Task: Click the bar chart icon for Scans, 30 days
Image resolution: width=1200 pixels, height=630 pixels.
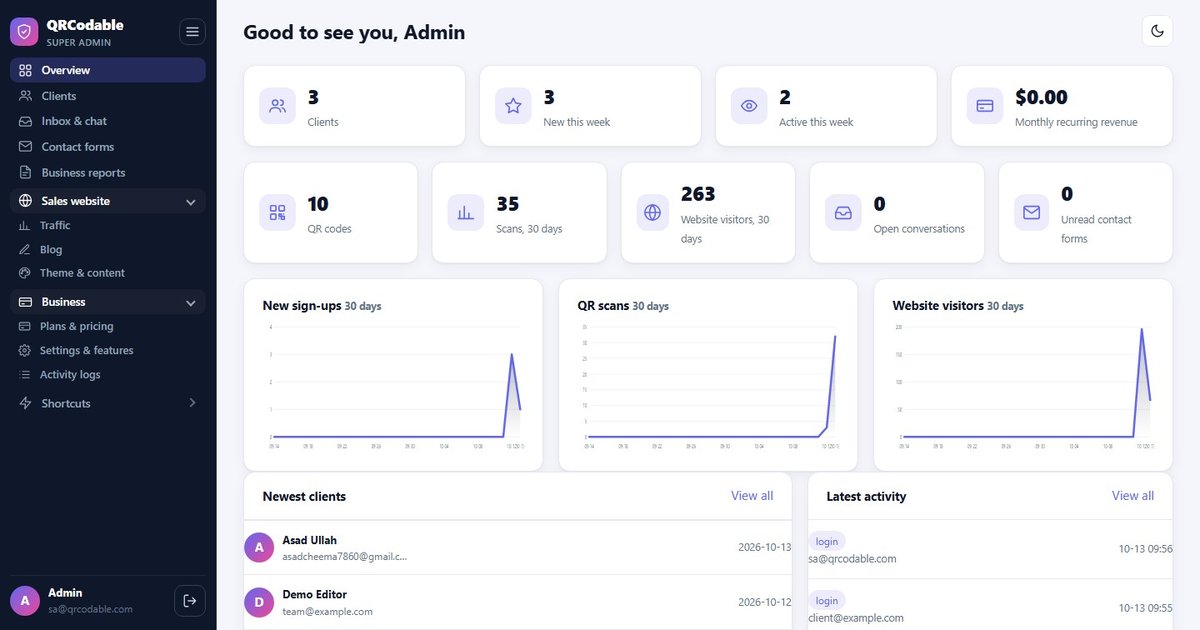Action: 466,213
